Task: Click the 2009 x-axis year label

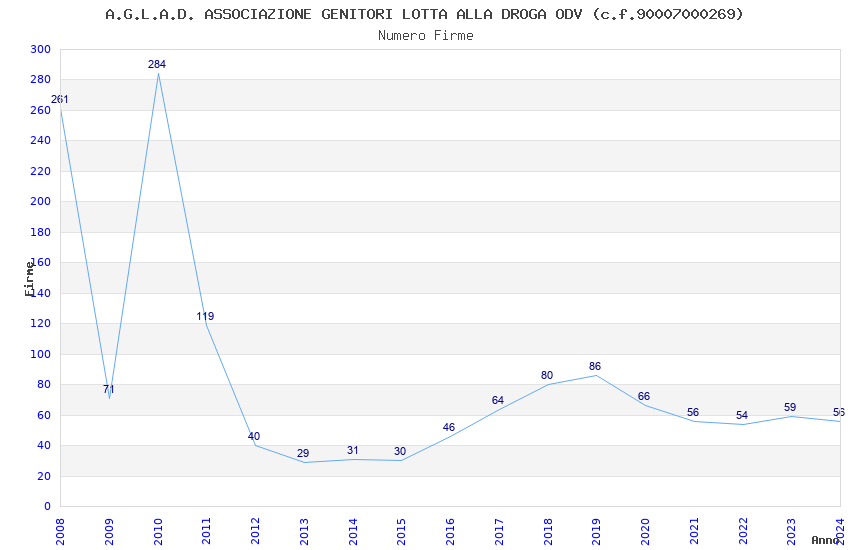Action: click(x=109, y=531)
